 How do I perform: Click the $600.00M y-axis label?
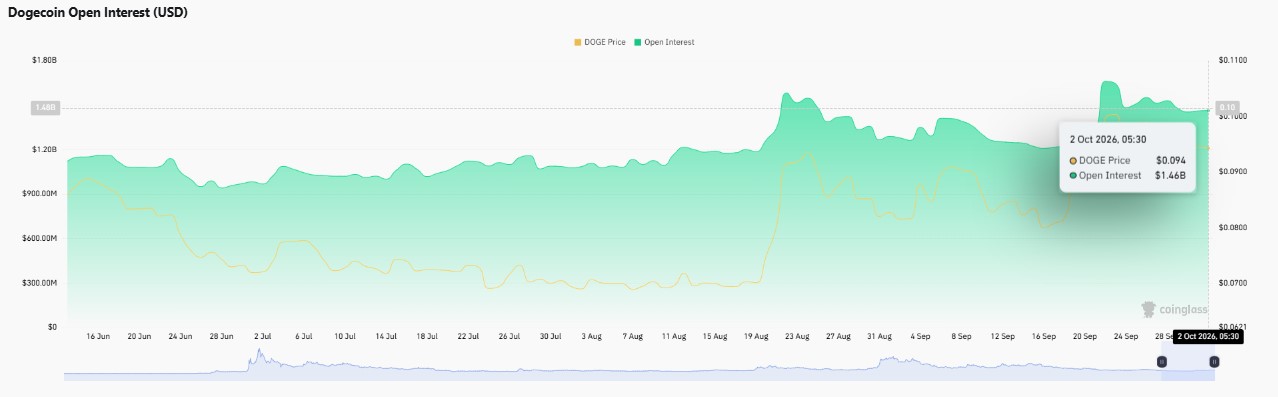click(x=41, y=238)
